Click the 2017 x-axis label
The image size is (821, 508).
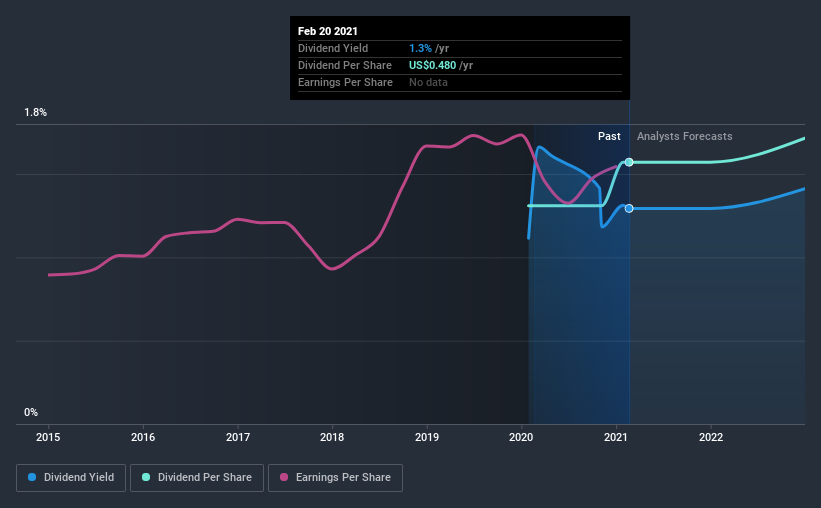click(x=238, y=437)
